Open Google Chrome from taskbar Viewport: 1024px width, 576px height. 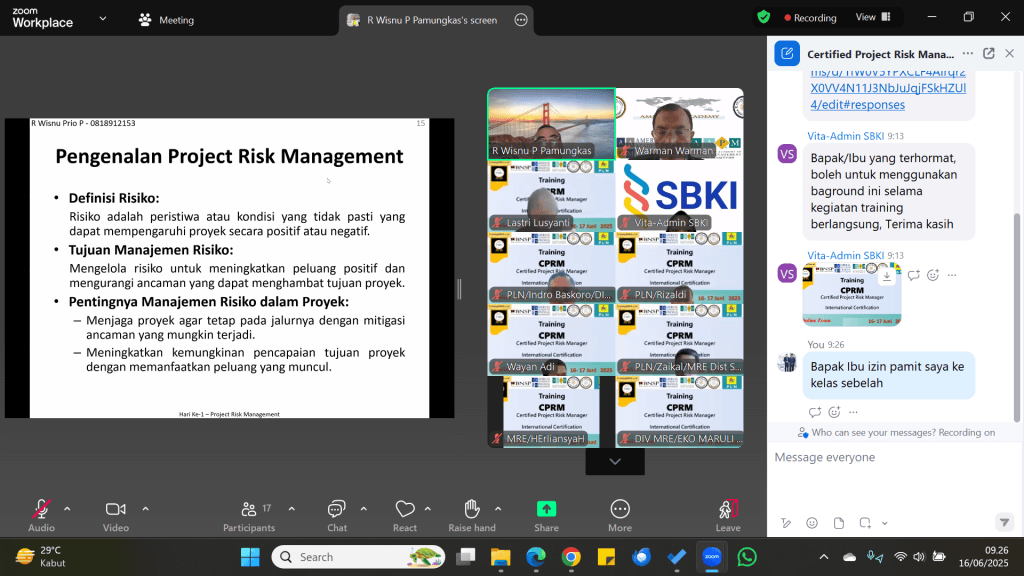(x=571, y=557)
